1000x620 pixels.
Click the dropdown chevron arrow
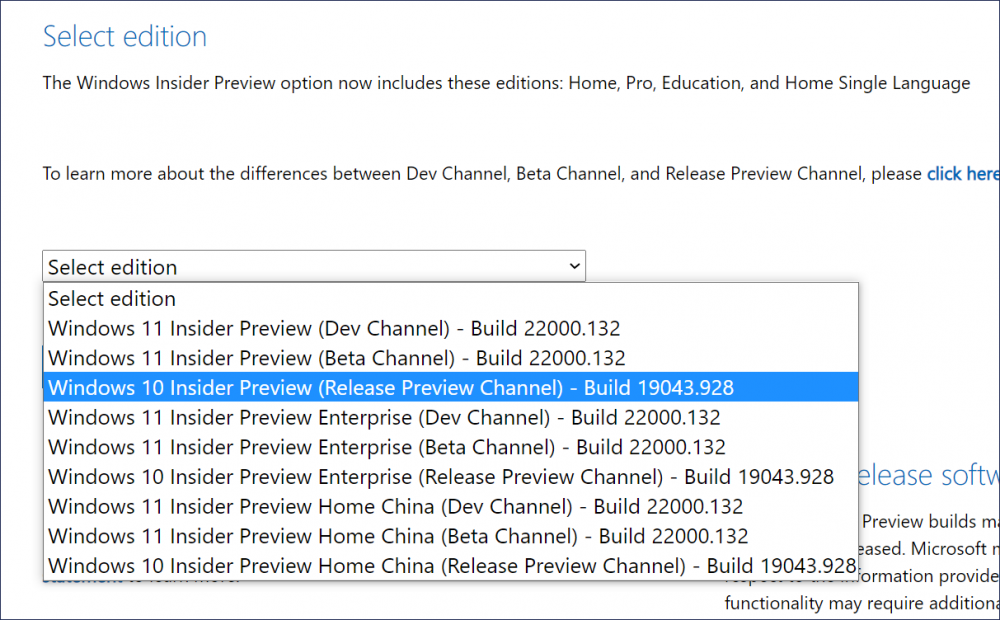(x=574, y=266)
